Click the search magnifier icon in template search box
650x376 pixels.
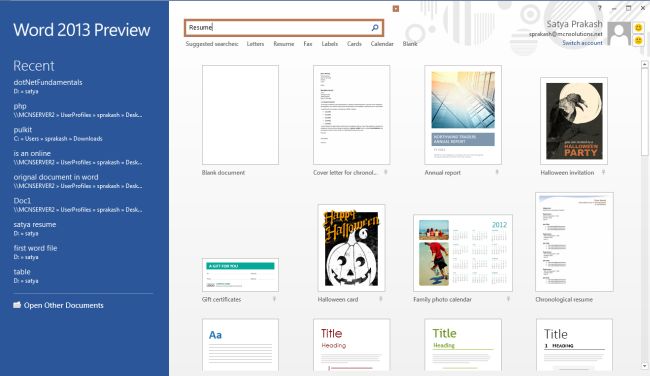[375, 28]
